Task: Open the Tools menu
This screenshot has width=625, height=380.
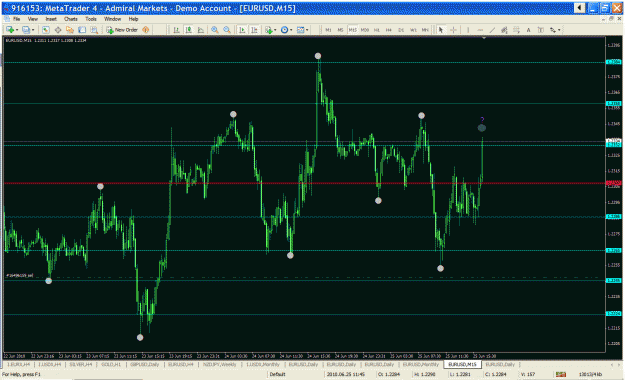Action: (91, 19)
